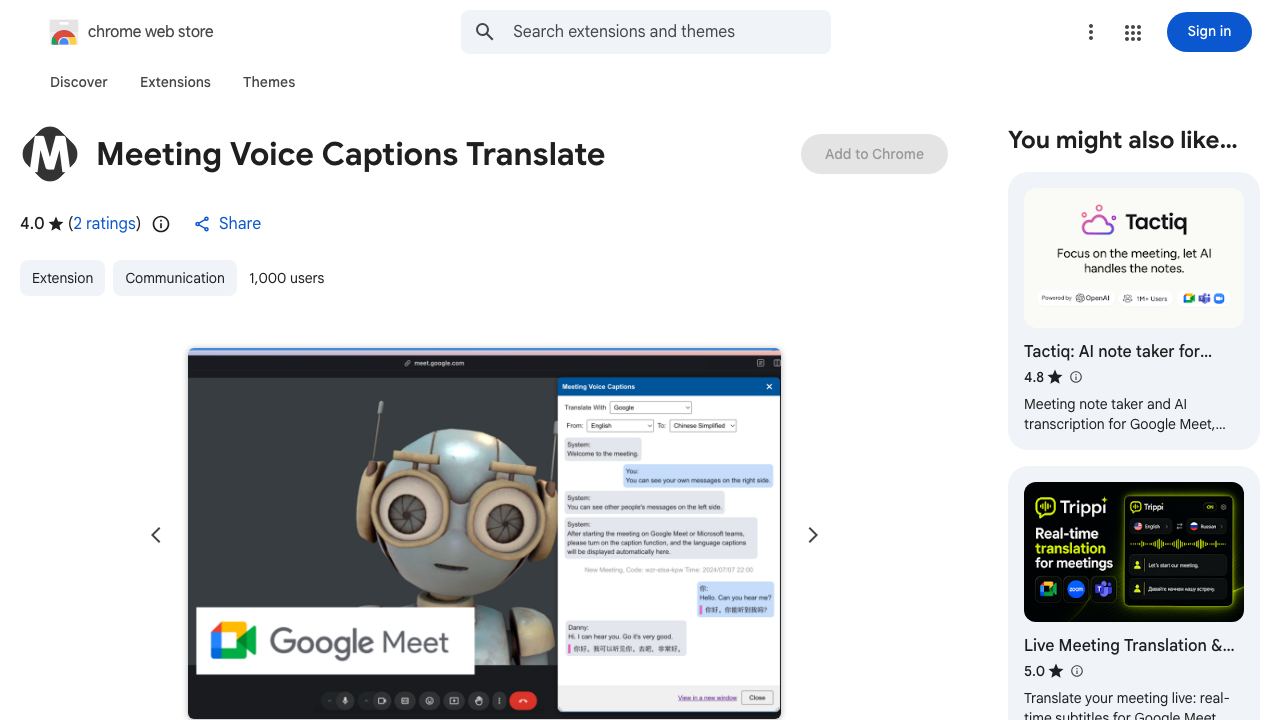Click the Share icon

(202, 224)
